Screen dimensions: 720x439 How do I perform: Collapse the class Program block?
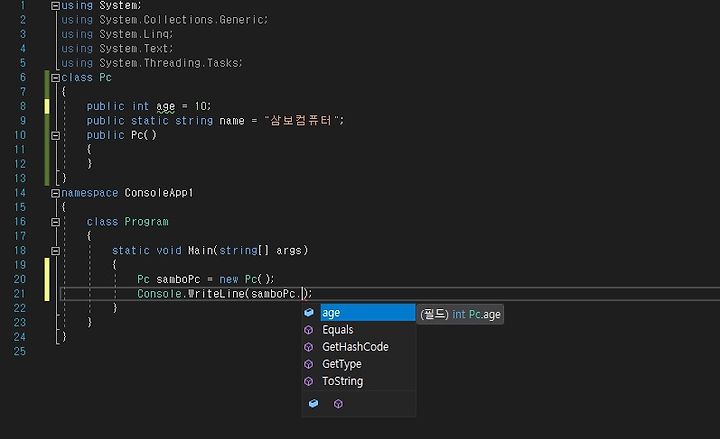pyautogui.click(x=56, y=222)
